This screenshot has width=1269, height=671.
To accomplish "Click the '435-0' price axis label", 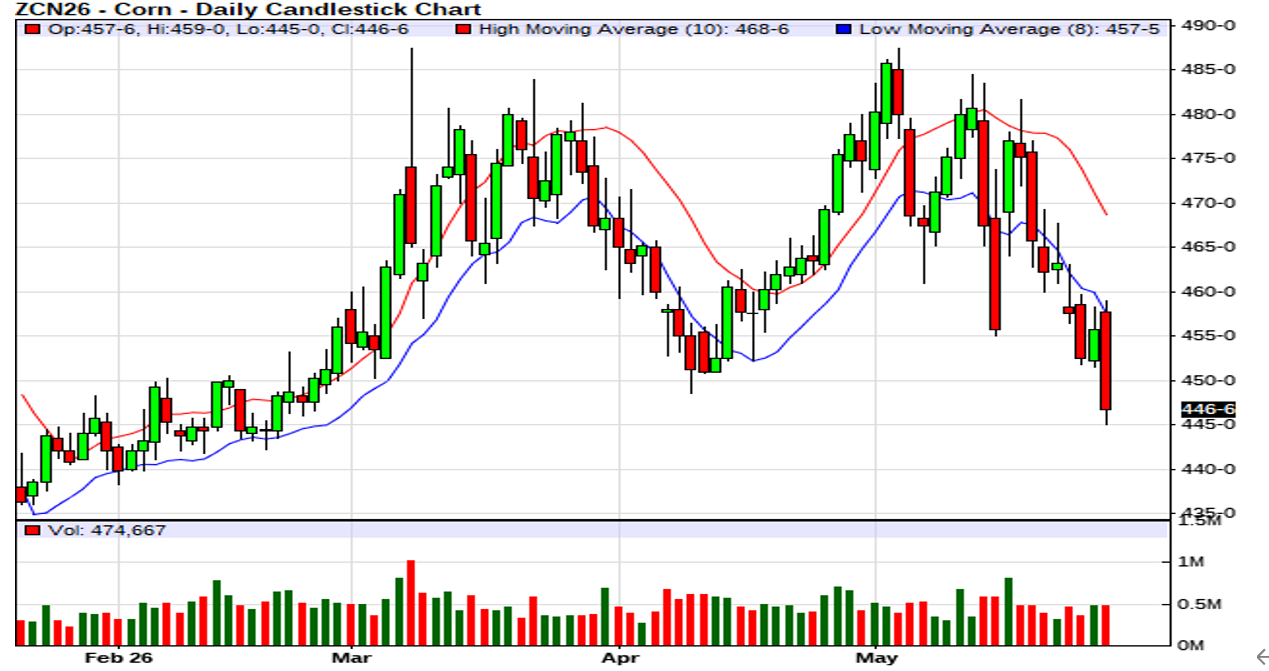I will [x=1209, y=513].
